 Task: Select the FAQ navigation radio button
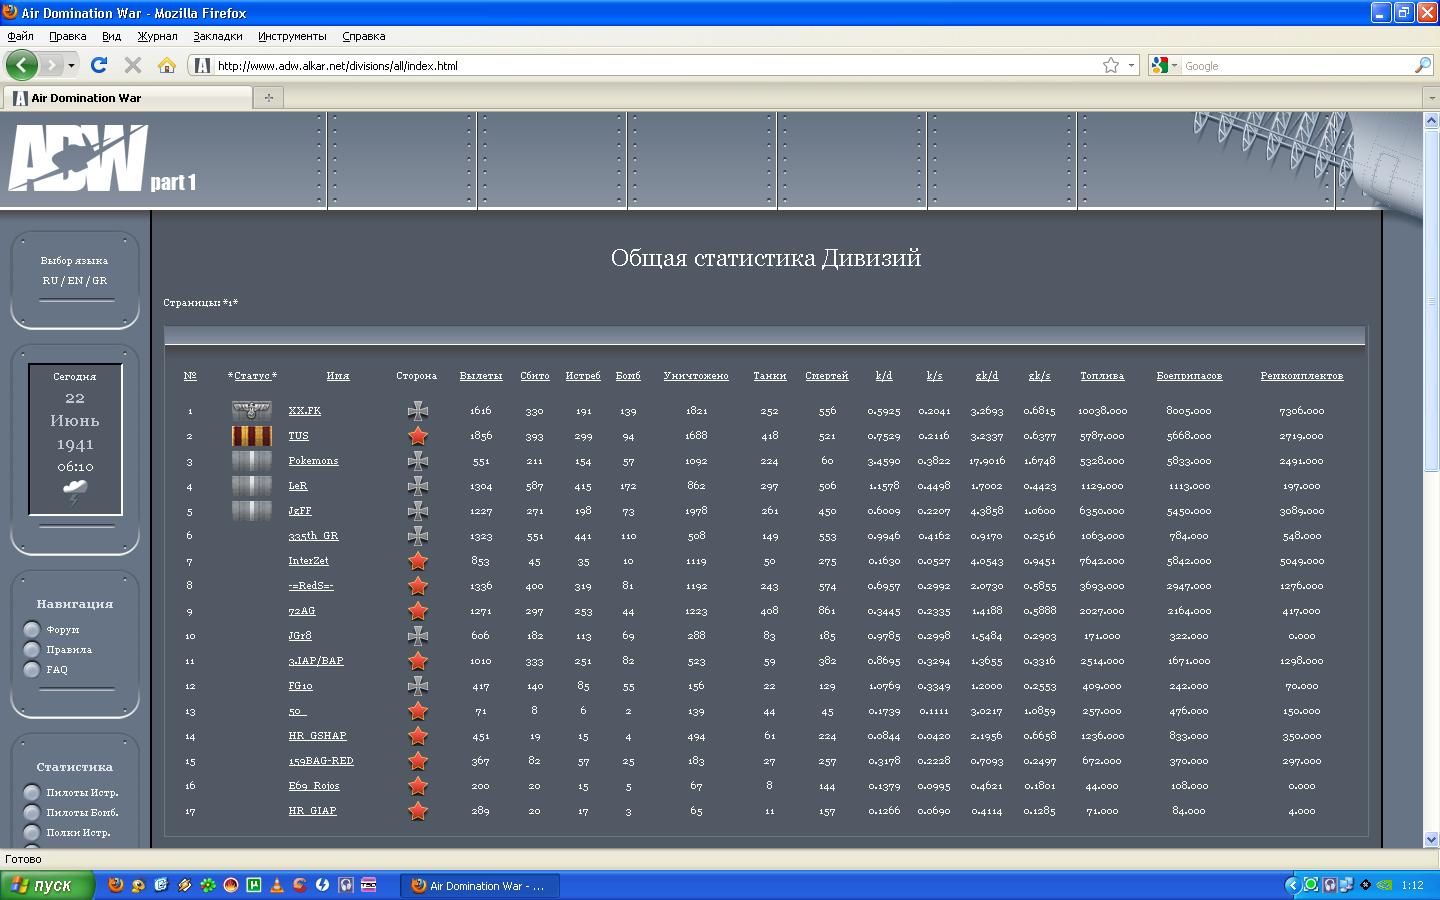click(x=32, y=670)
